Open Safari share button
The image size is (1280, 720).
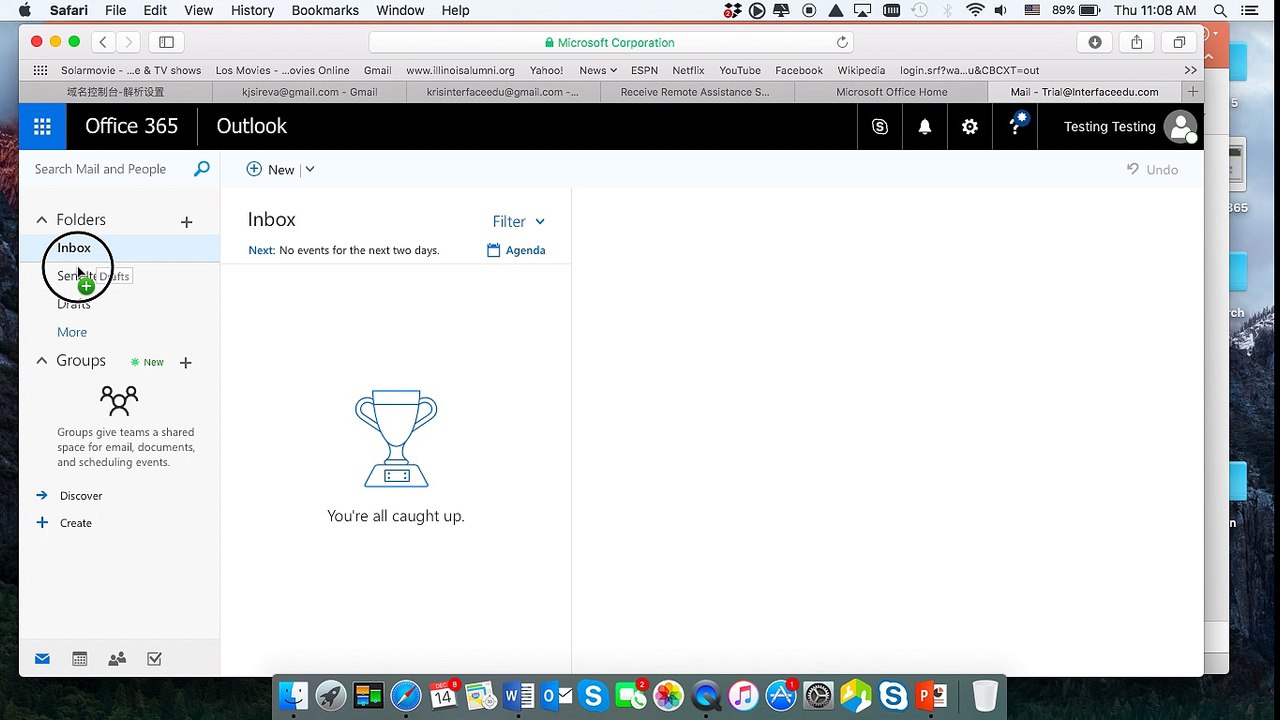pos(1137,42)
